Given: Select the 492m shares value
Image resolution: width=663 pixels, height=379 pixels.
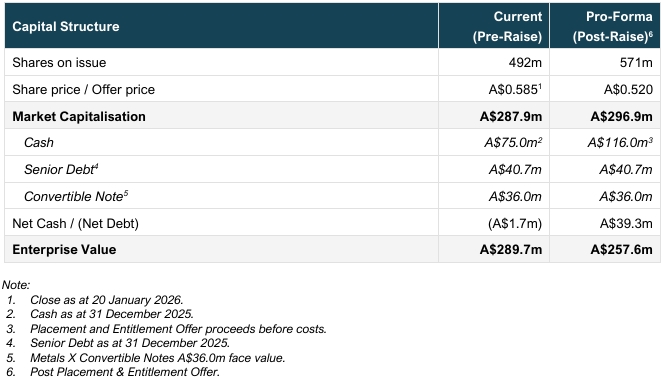Looking at the screenshot, I should tap(525, 63).
